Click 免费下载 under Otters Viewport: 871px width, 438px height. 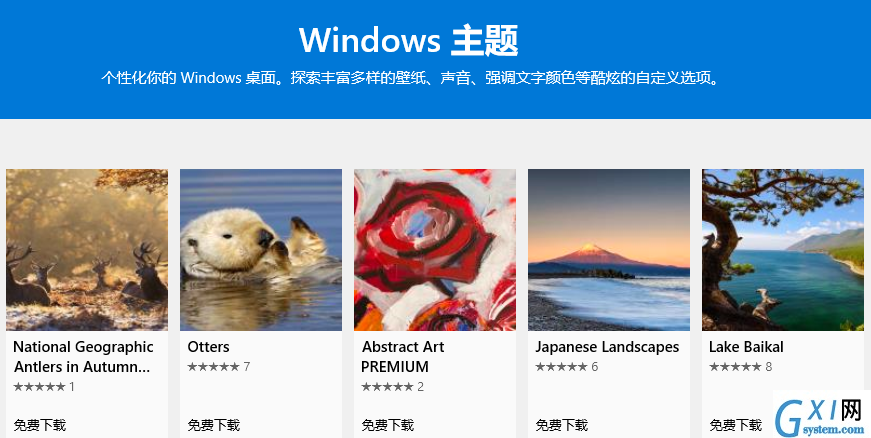click(213, 425)
